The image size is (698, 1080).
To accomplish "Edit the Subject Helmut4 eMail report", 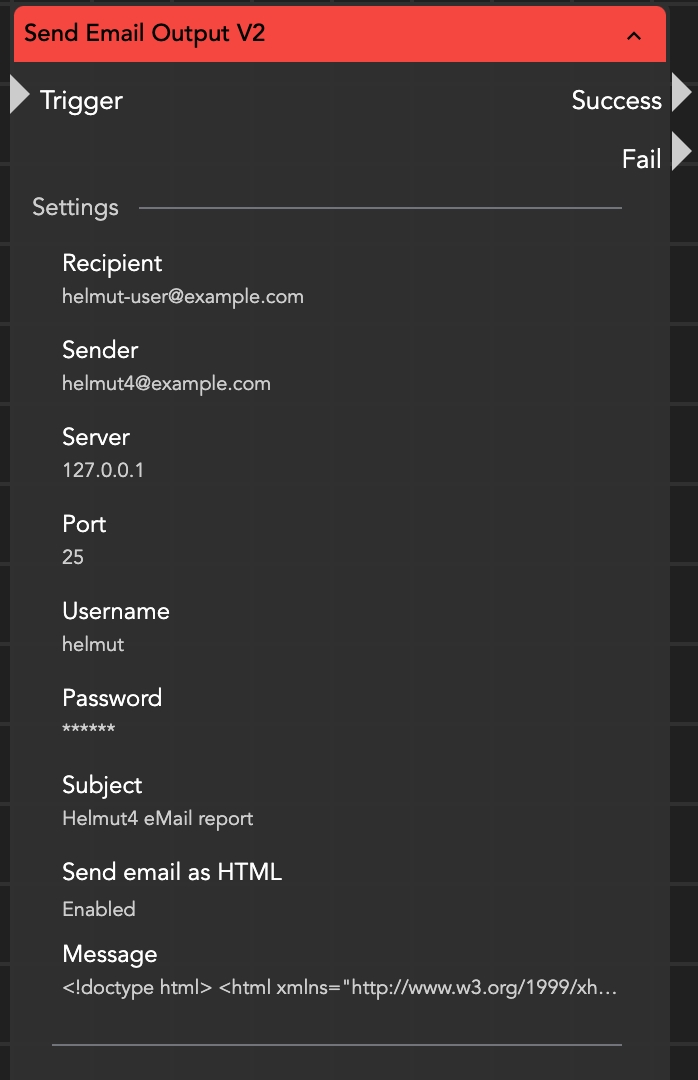I will coord(158,819).
